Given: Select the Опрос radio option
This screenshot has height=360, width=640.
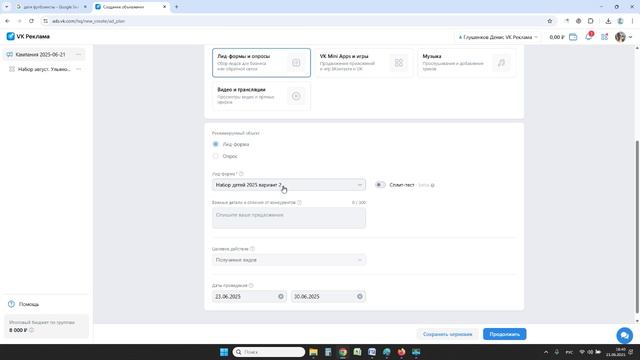Looking at the screenshot, I should (216, 156).
